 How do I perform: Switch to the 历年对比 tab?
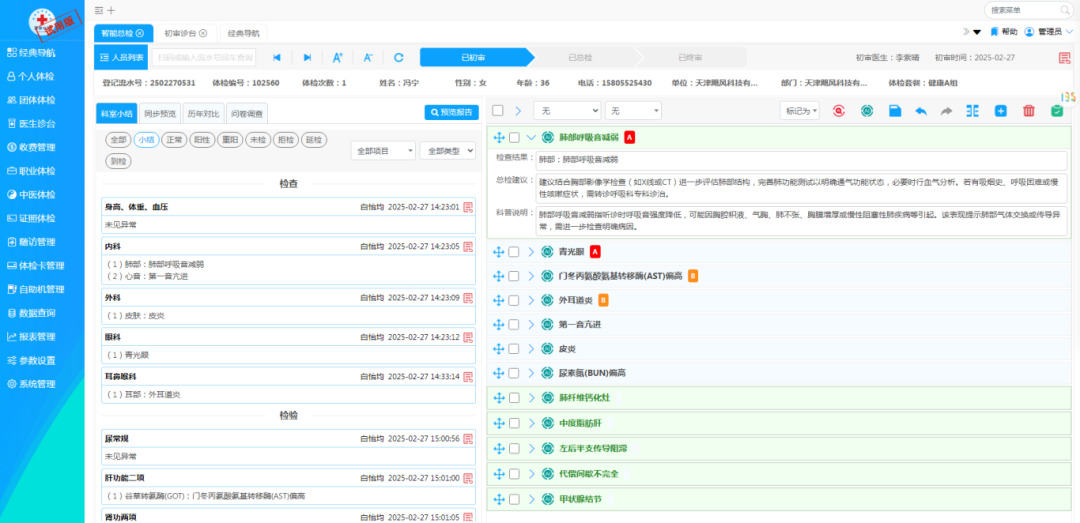(206, 114)
